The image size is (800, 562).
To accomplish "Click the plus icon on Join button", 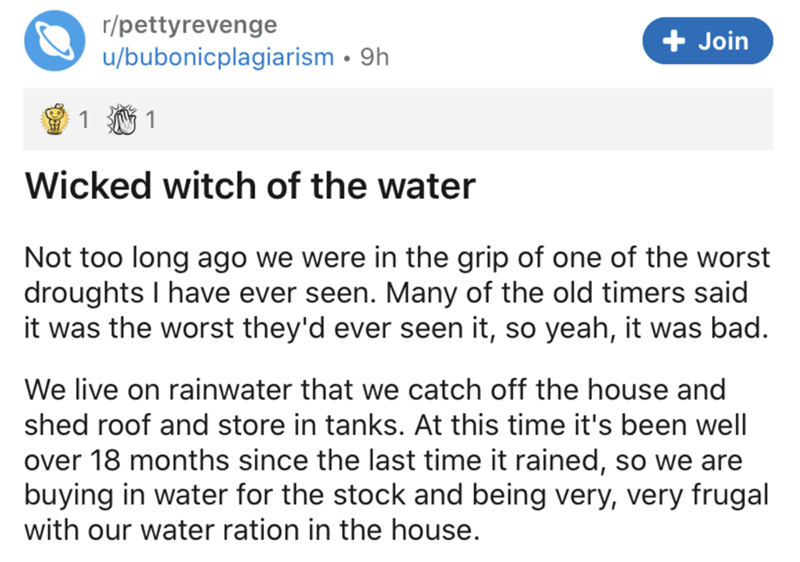I will 674,41.
